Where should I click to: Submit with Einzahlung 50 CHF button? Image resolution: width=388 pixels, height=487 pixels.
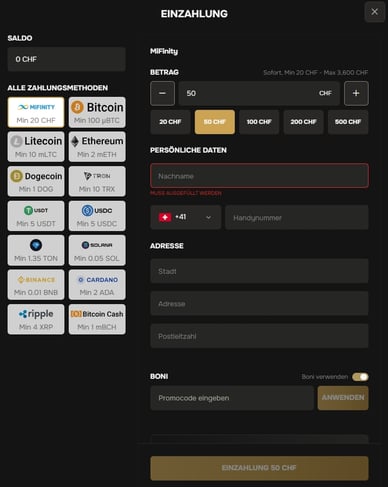coord(259,468)
